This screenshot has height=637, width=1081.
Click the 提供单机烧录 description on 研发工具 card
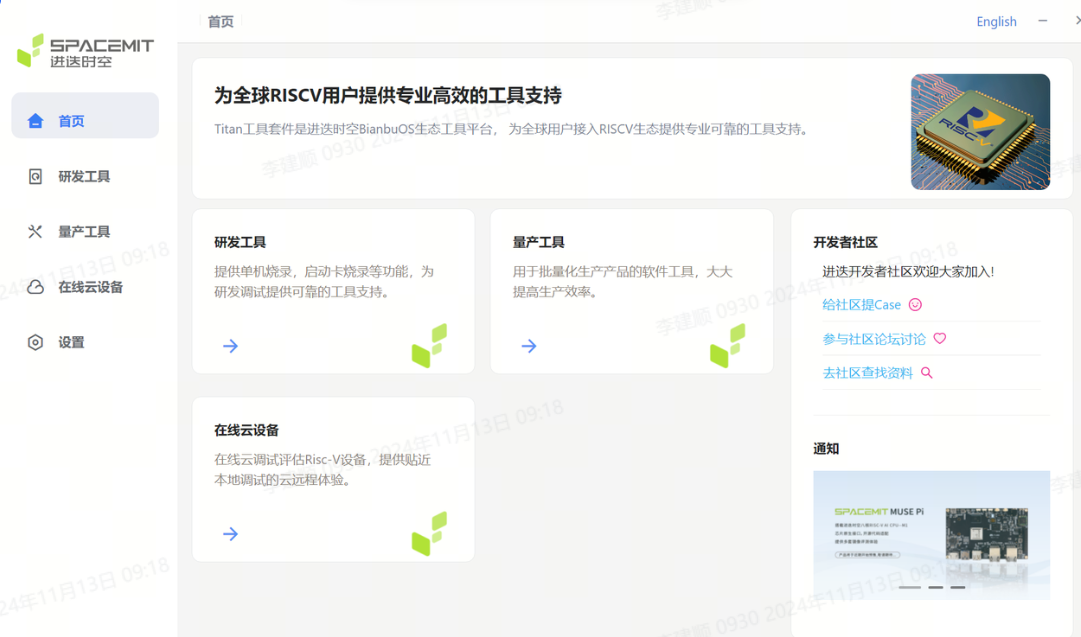[324, 281]
